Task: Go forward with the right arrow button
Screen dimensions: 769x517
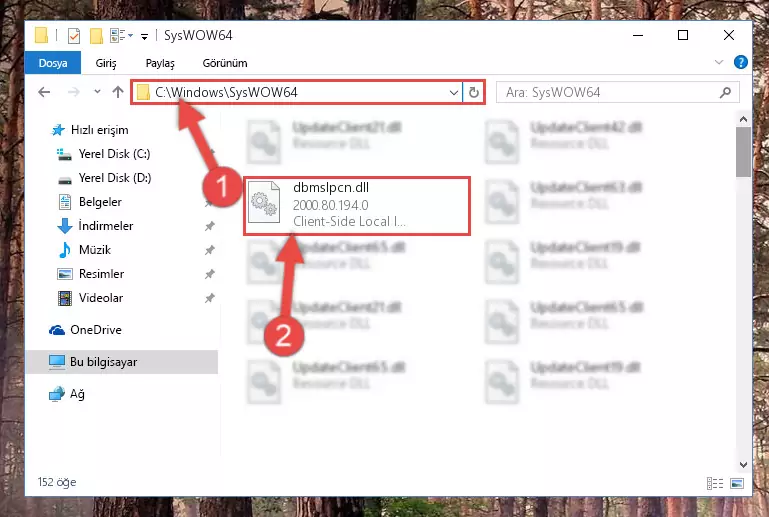Action: 73,92
